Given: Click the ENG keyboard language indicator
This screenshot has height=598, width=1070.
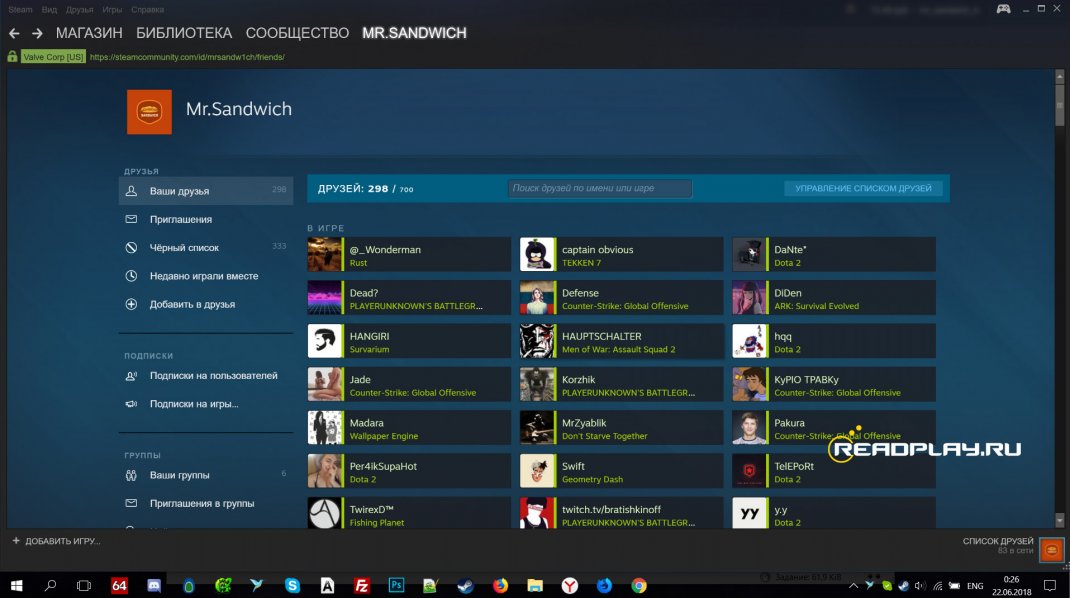Looking at the screenshot, I should [975, 586].
